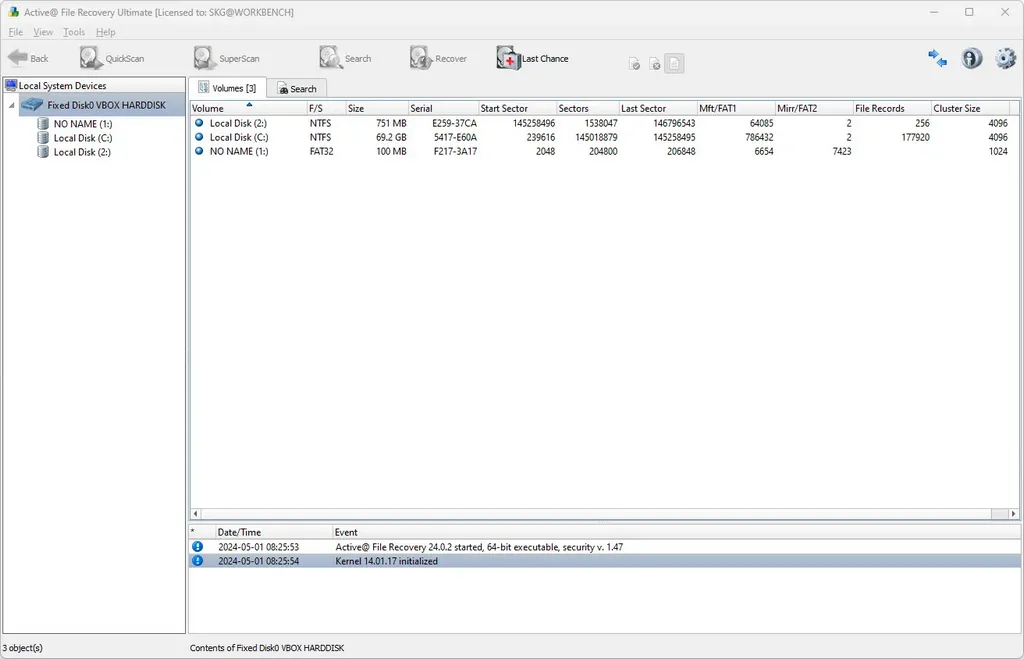This screenshot has width=1024, height=659.
Task: Click the Local Disk (C:) tree drive icon
Action: click(x=43, y=138)
